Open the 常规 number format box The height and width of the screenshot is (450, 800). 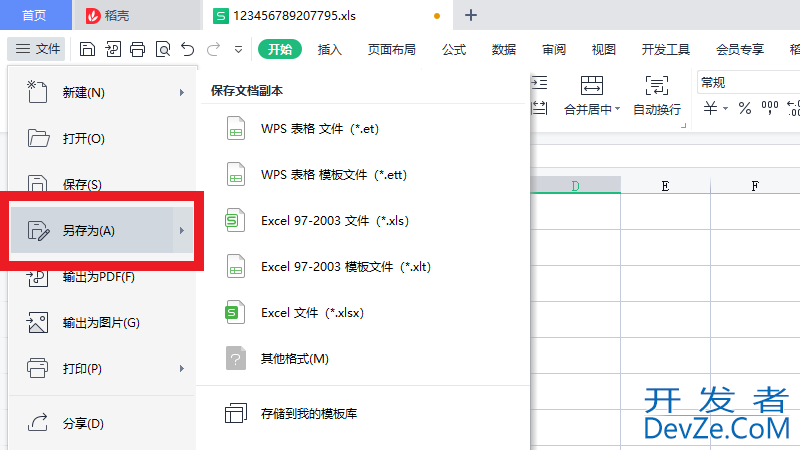pyautogui.click(x=748, y=82)
